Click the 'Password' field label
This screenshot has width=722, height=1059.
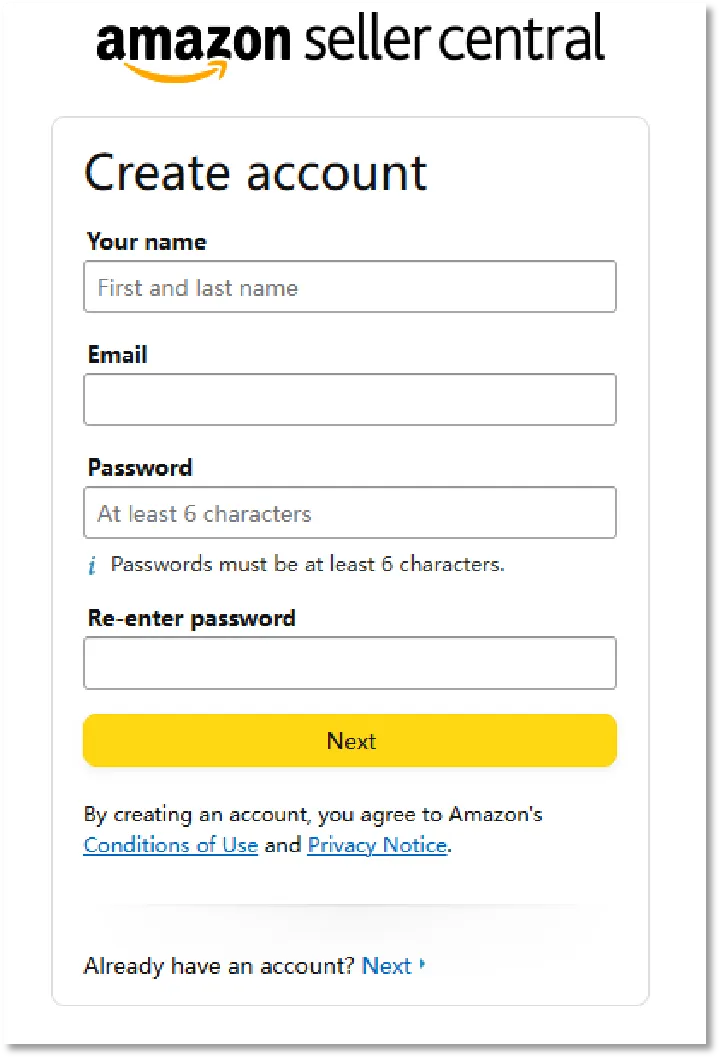pyautogui.click(x=140, y=468)
